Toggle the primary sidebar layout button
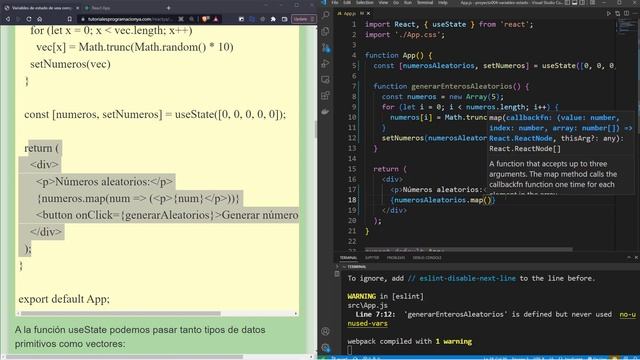This screenshot has width=640, height=360. click(567, 2)
